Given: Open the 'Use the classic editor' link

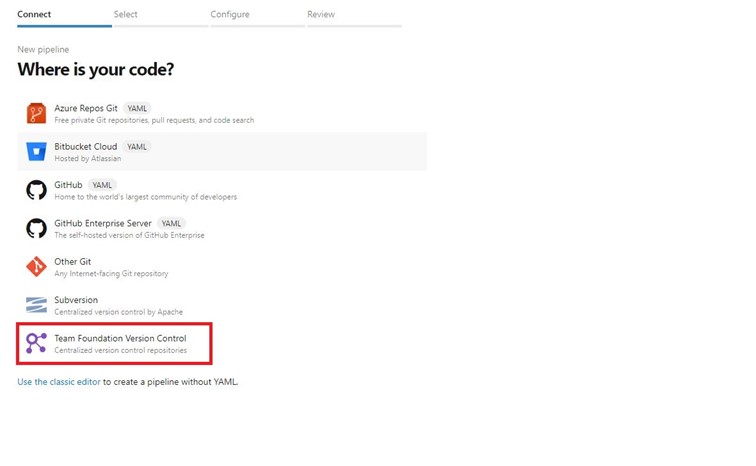Looking at the screenshot, I should point(59,382).
